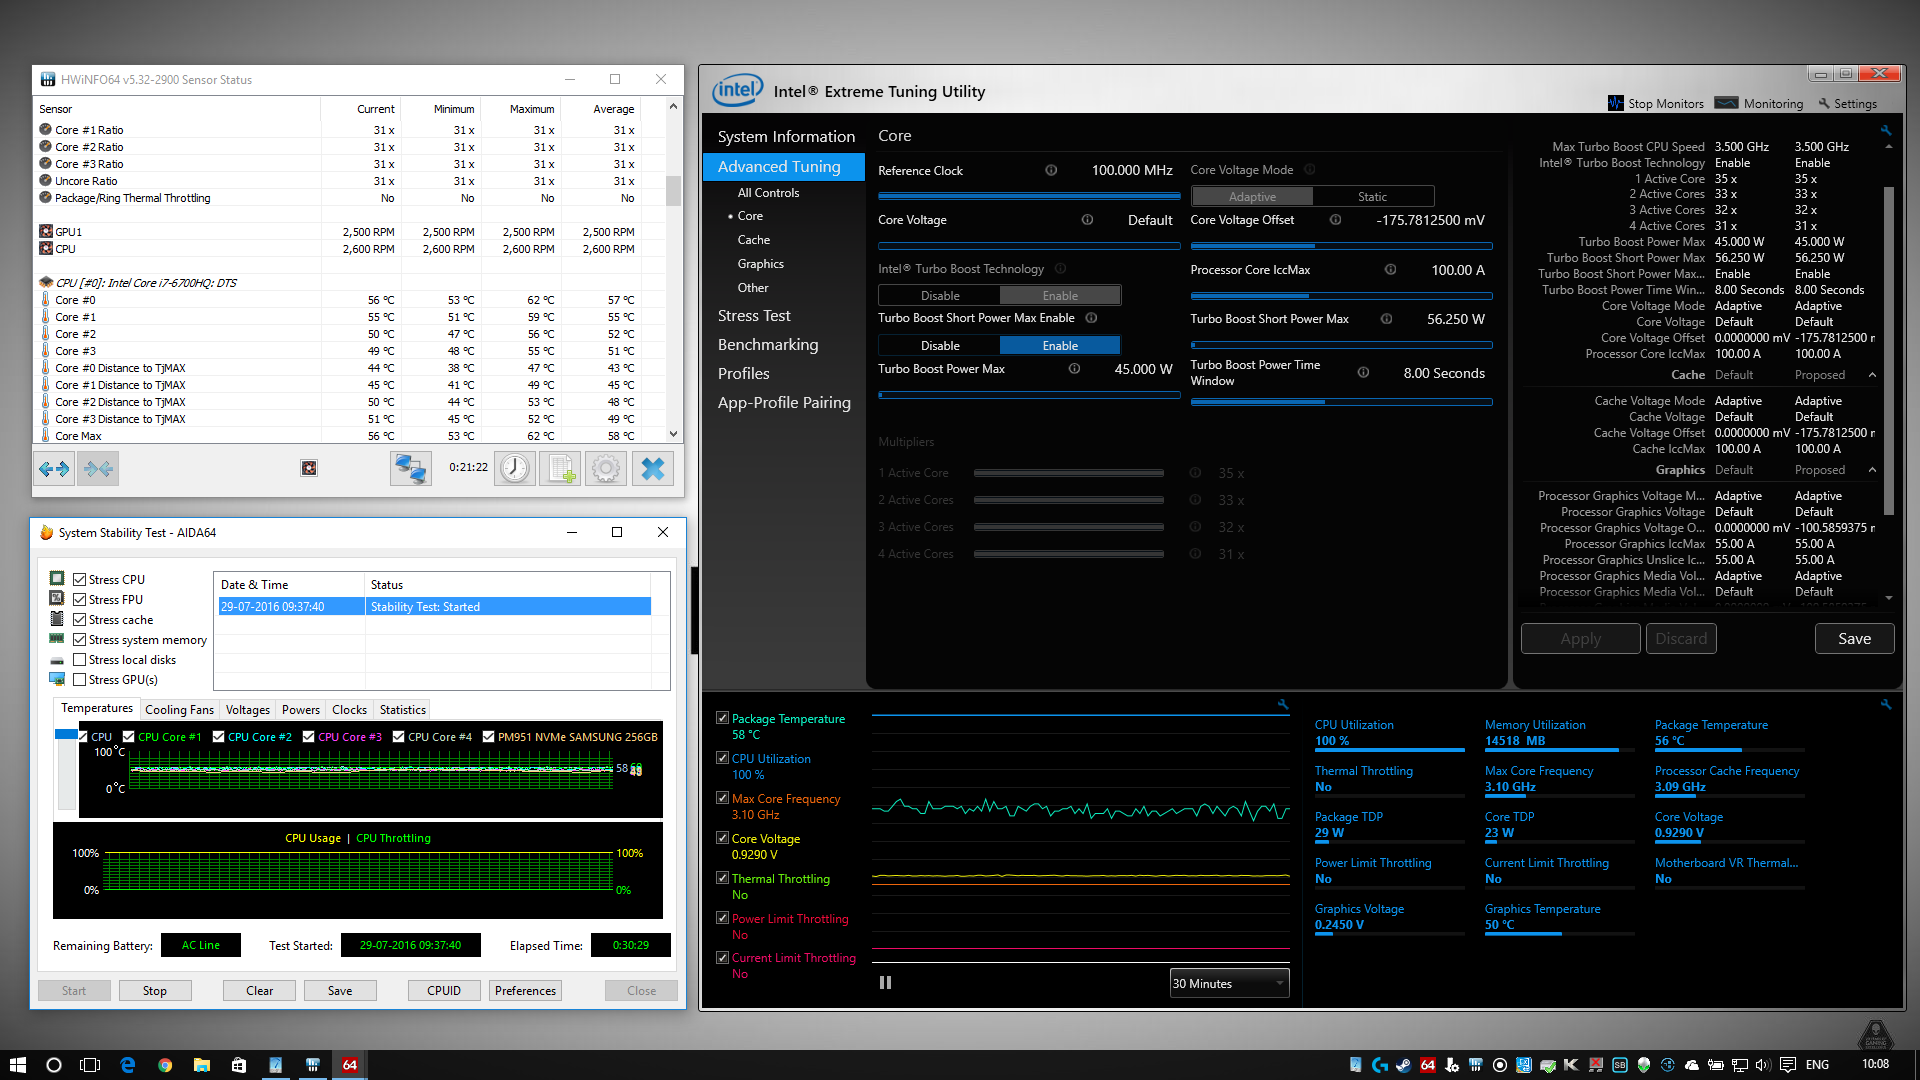
Task: Click wrench icon above monitoring graph
Action: (1283, 705)
